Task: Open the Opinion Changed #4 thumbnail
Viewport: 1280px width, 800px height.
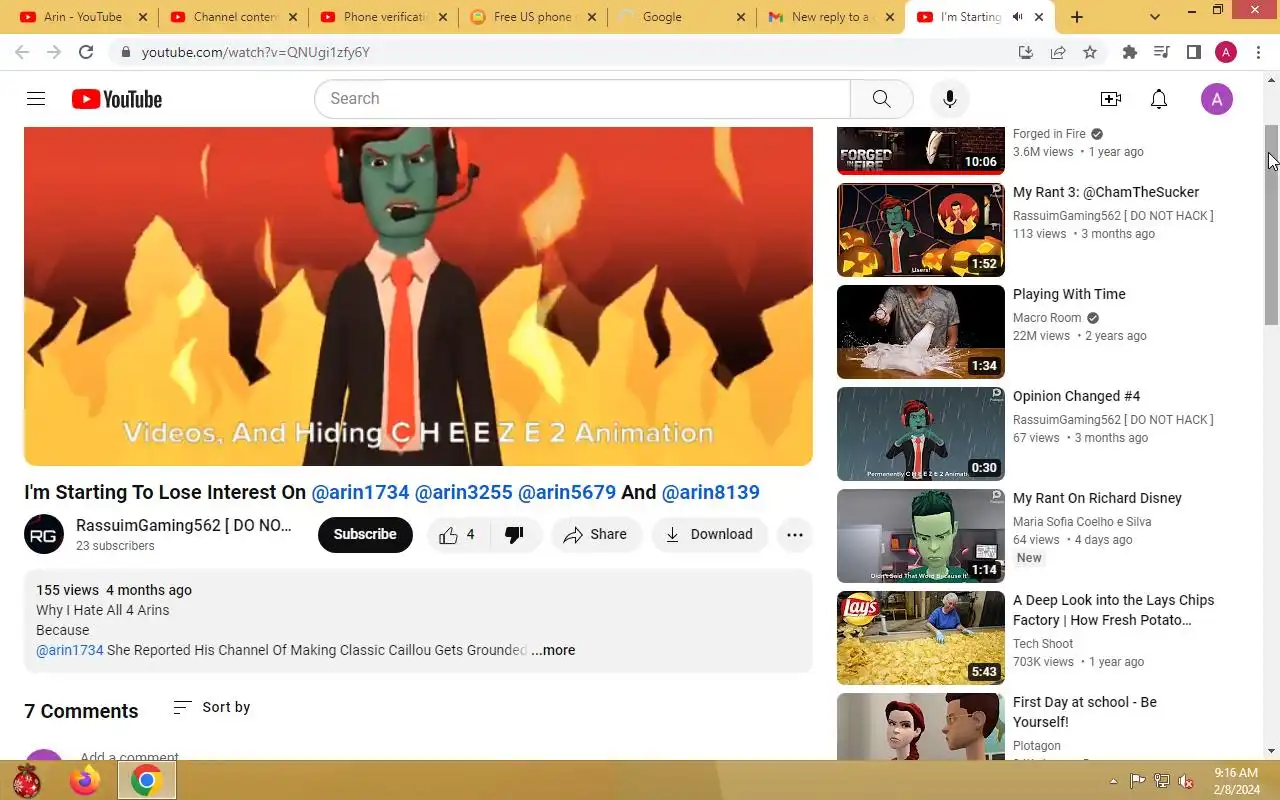Action: 921,434
